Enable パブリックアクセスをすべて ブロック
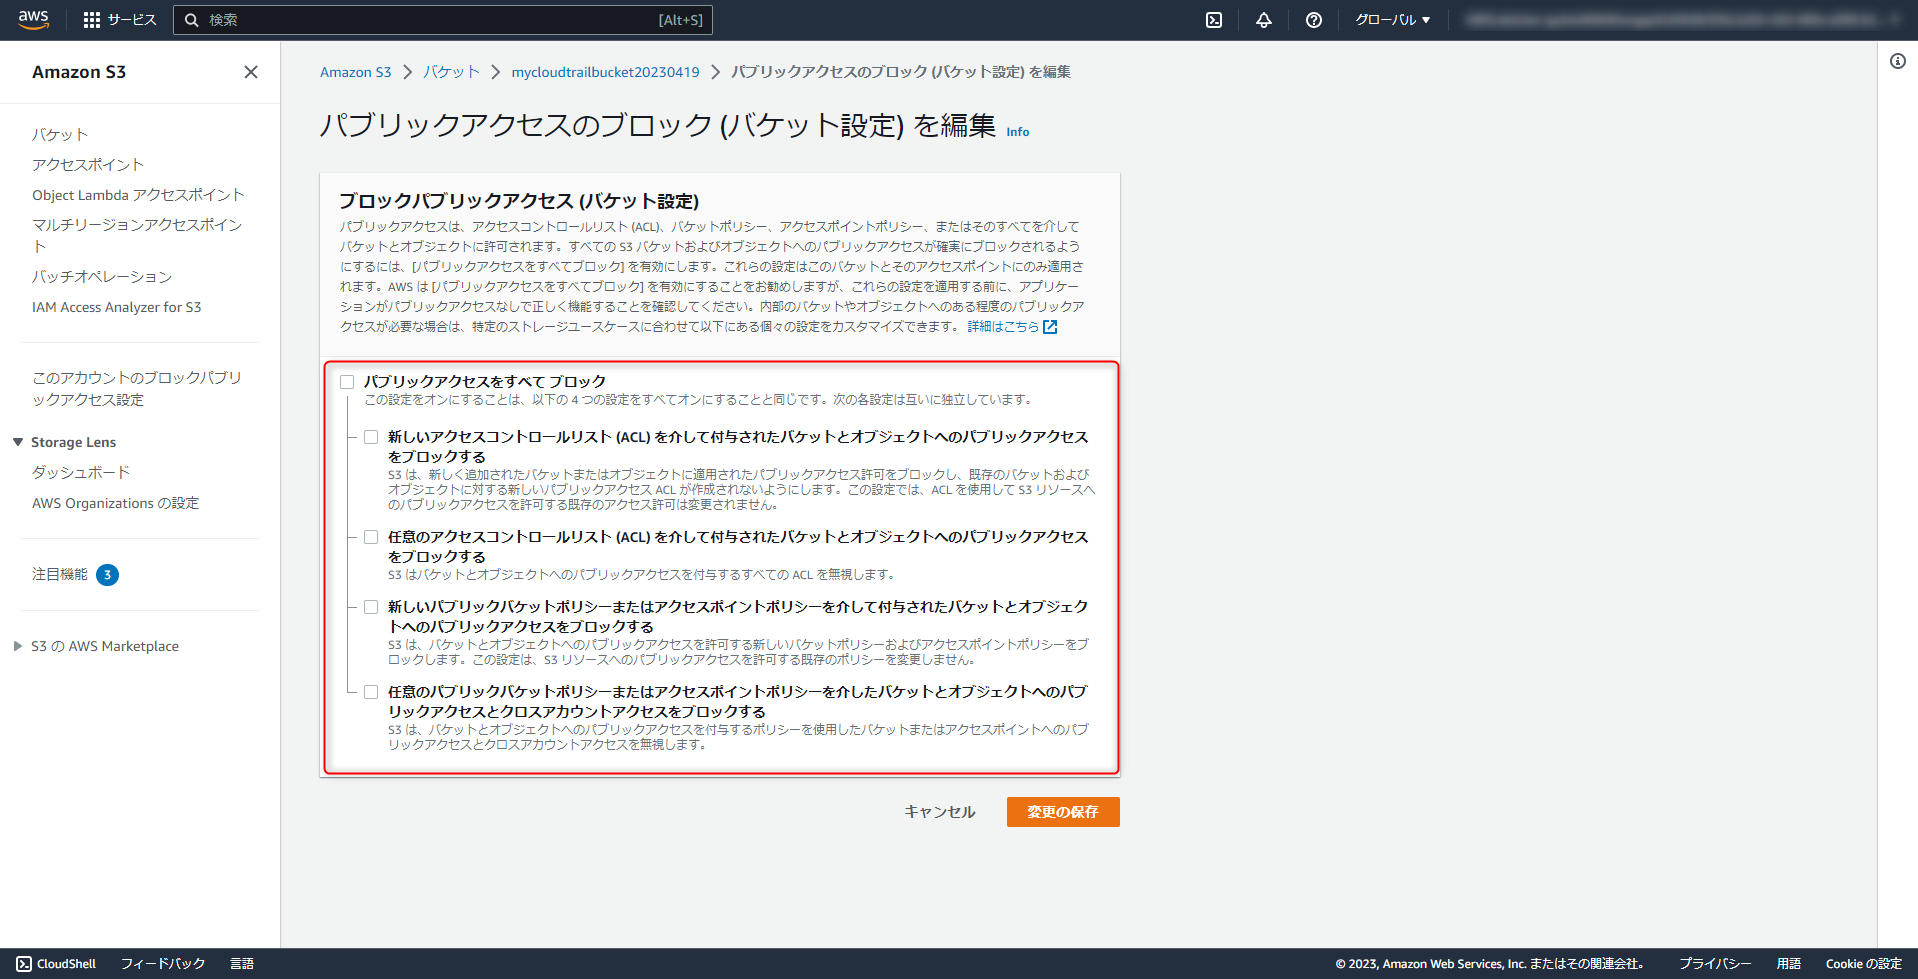The height and width of the screenshot is (979, 1918). [x=347, y=381]
